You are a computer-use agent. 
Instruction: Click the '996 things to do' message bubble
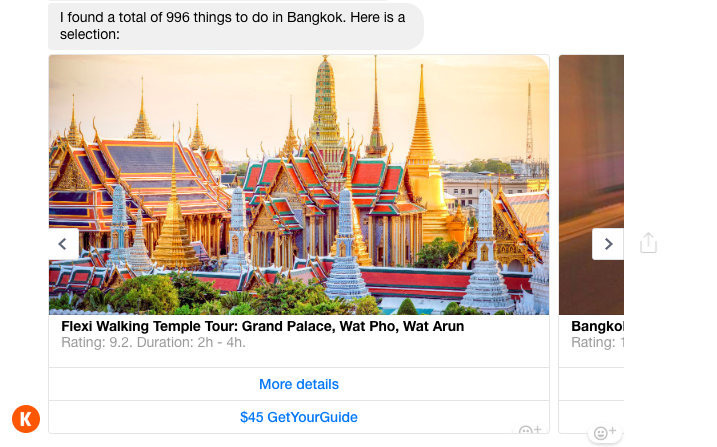[x=235, y=26]
